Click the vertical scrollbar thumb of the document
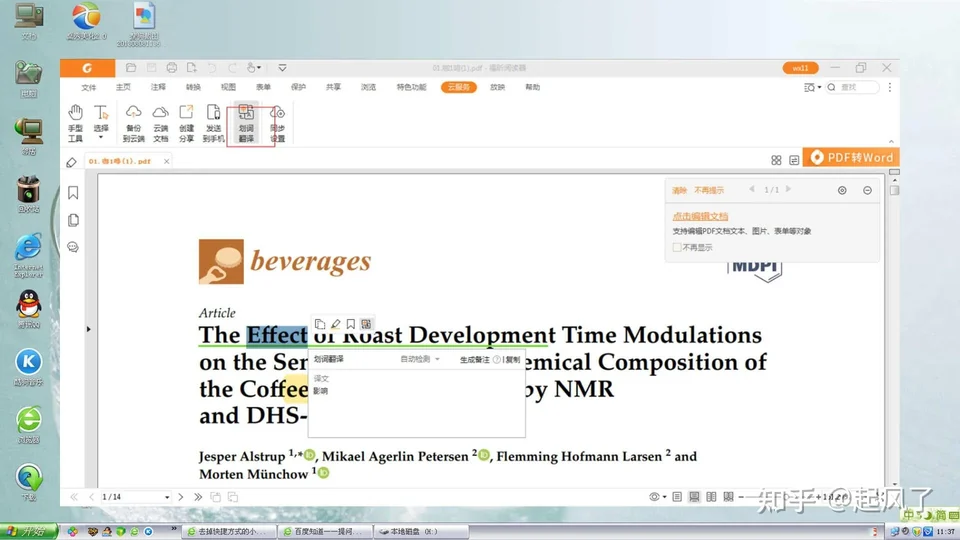Screen dimensions: 960x540 click(894, 190)
